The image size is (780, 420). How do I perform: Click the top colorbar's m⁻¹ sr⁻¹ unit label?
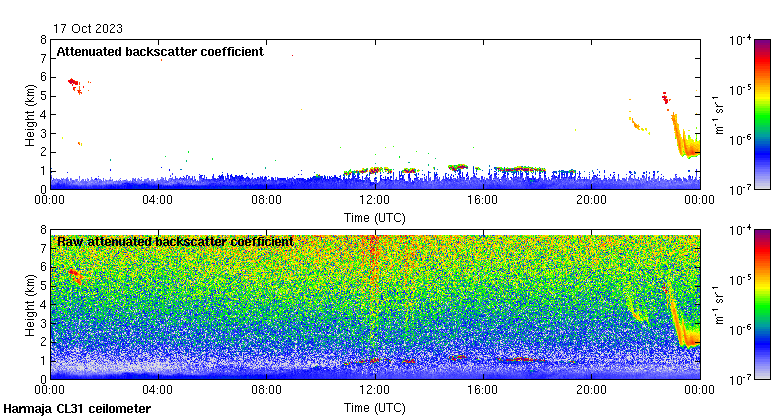tap(719, 115)
